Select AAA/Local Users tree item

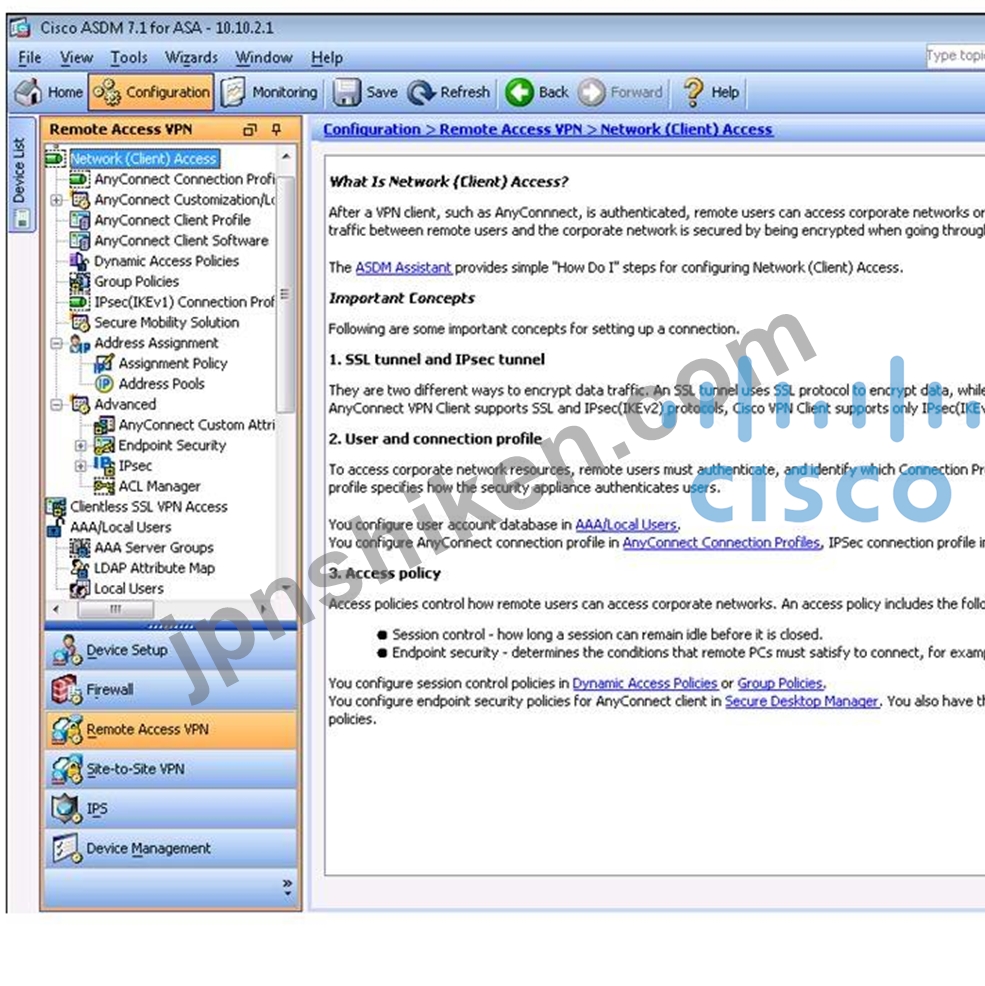[x=121, y=527]
